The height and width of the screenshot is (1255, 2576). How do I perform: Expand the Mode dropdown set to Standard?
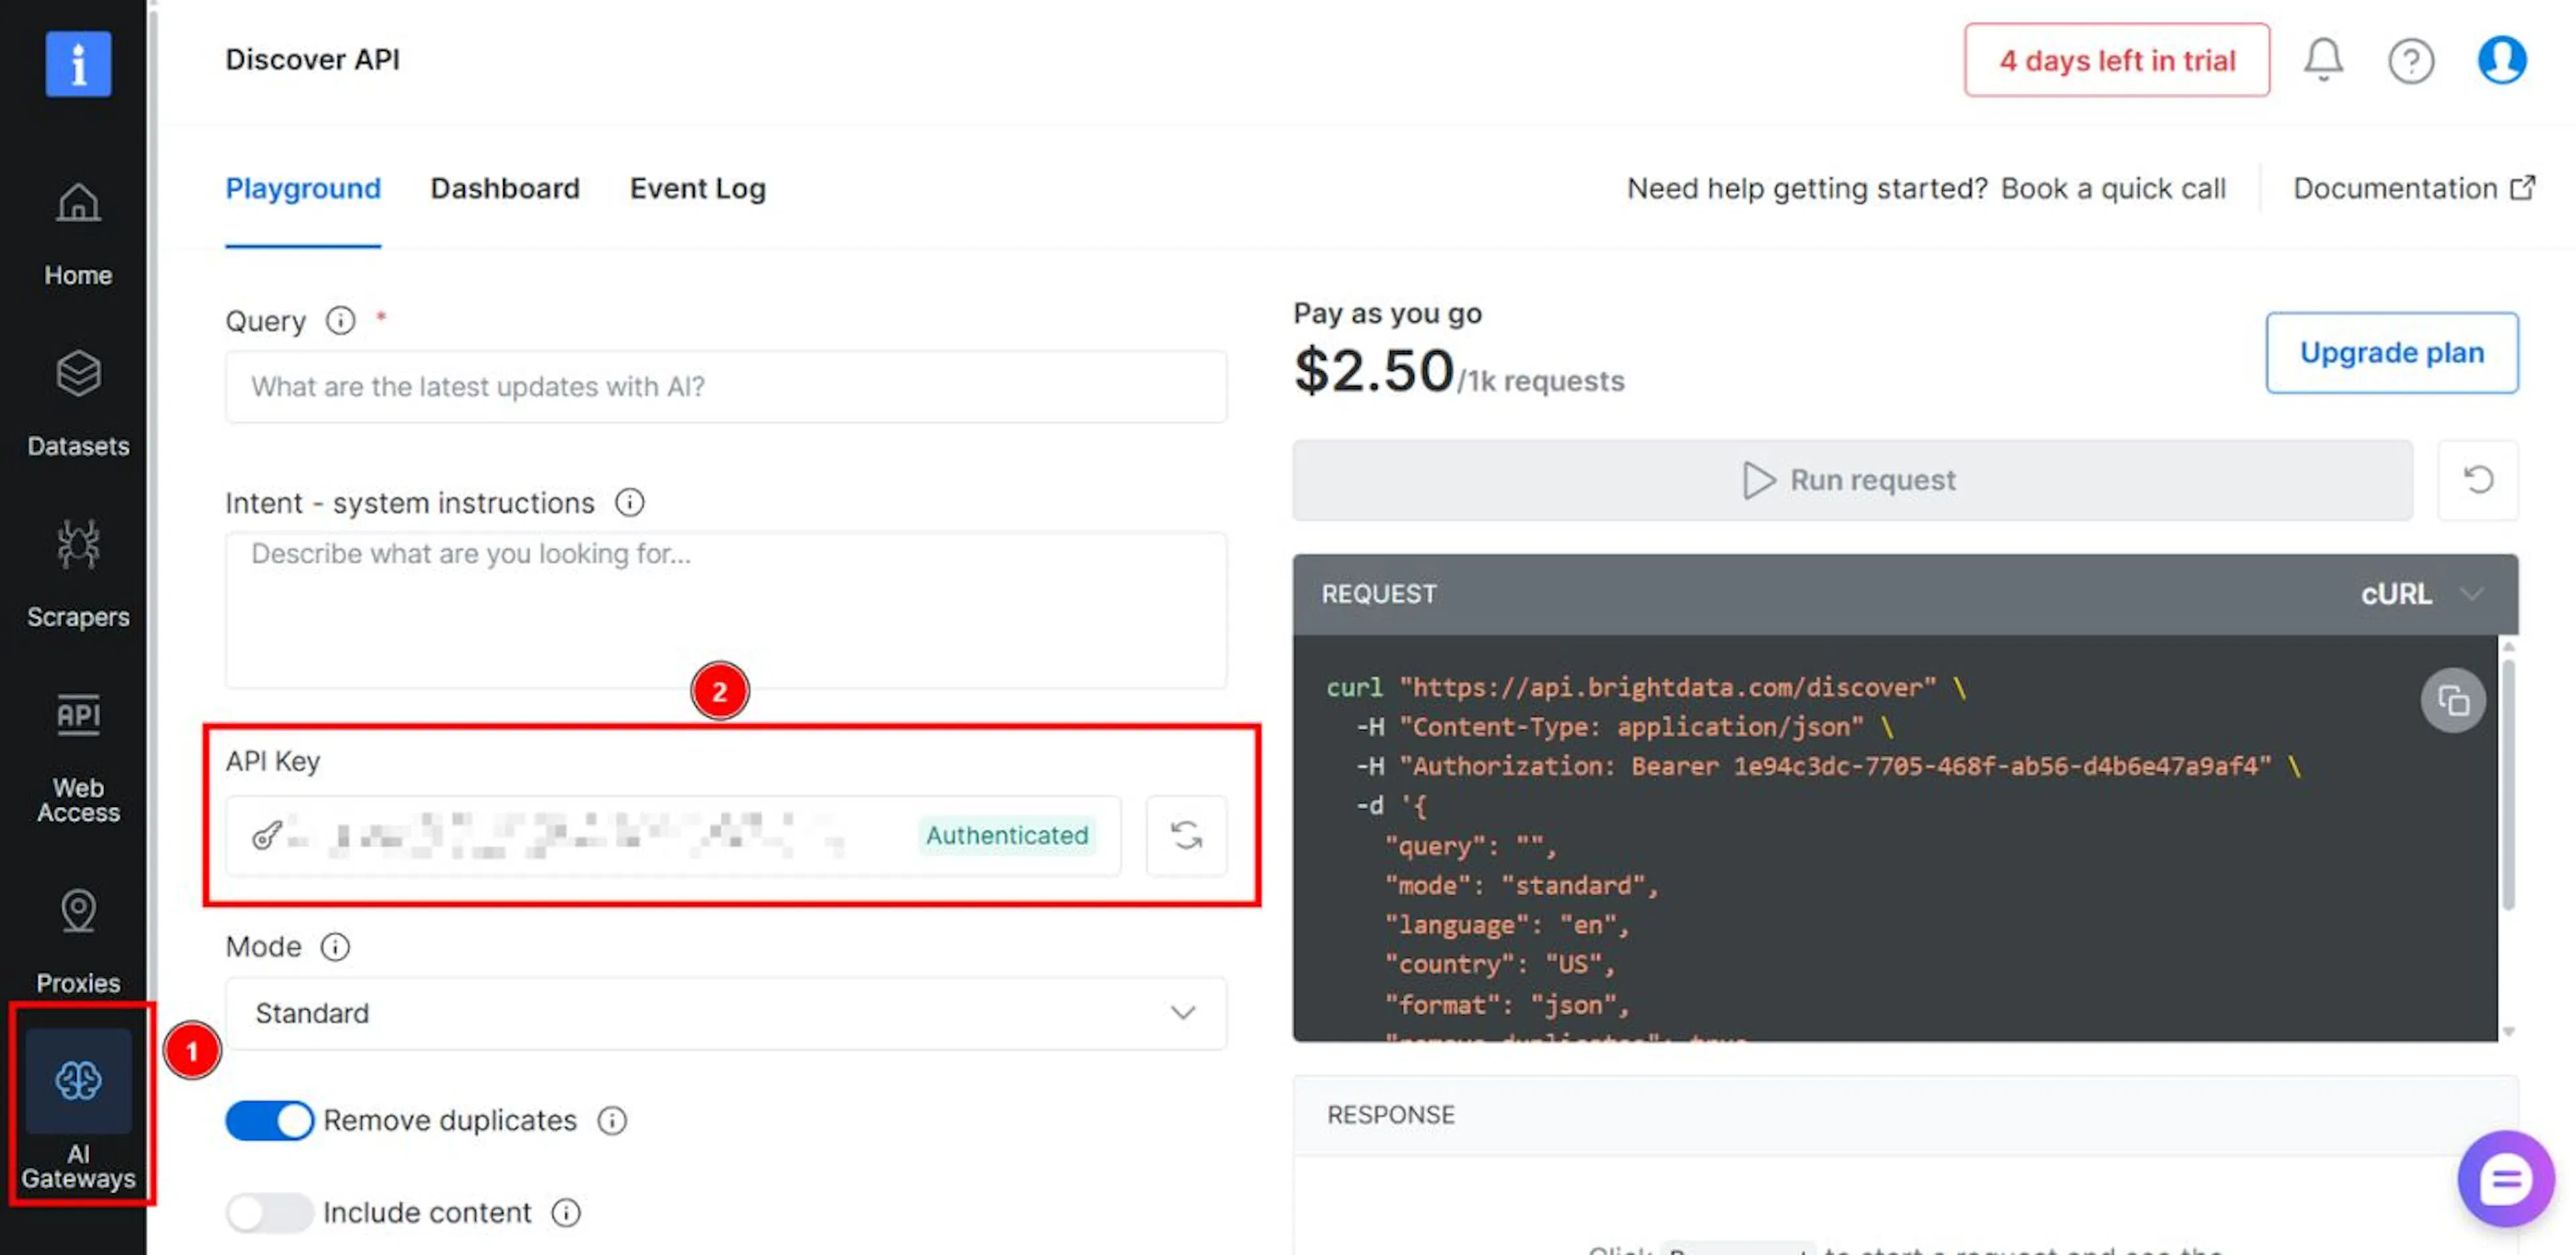point(725,1013)
